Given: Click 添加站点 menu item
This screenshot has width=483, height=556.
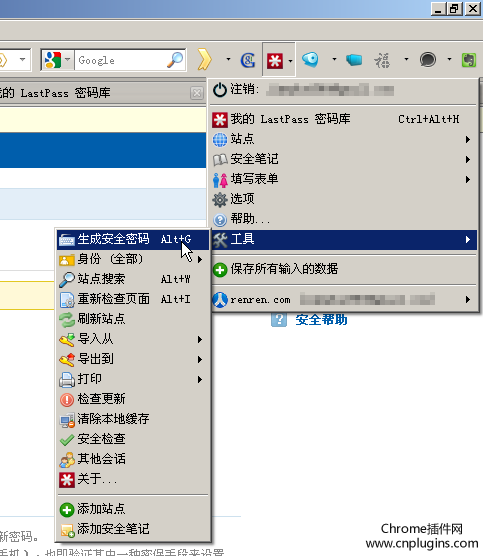Looking at the screenshot, I should (x=133, y=509).
